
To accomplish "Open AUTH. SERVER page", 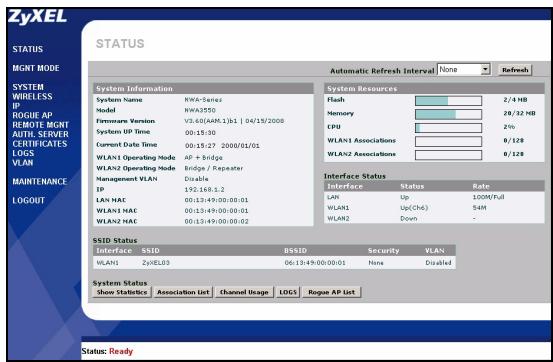I will pyautogui.click(x=40, y=134).
